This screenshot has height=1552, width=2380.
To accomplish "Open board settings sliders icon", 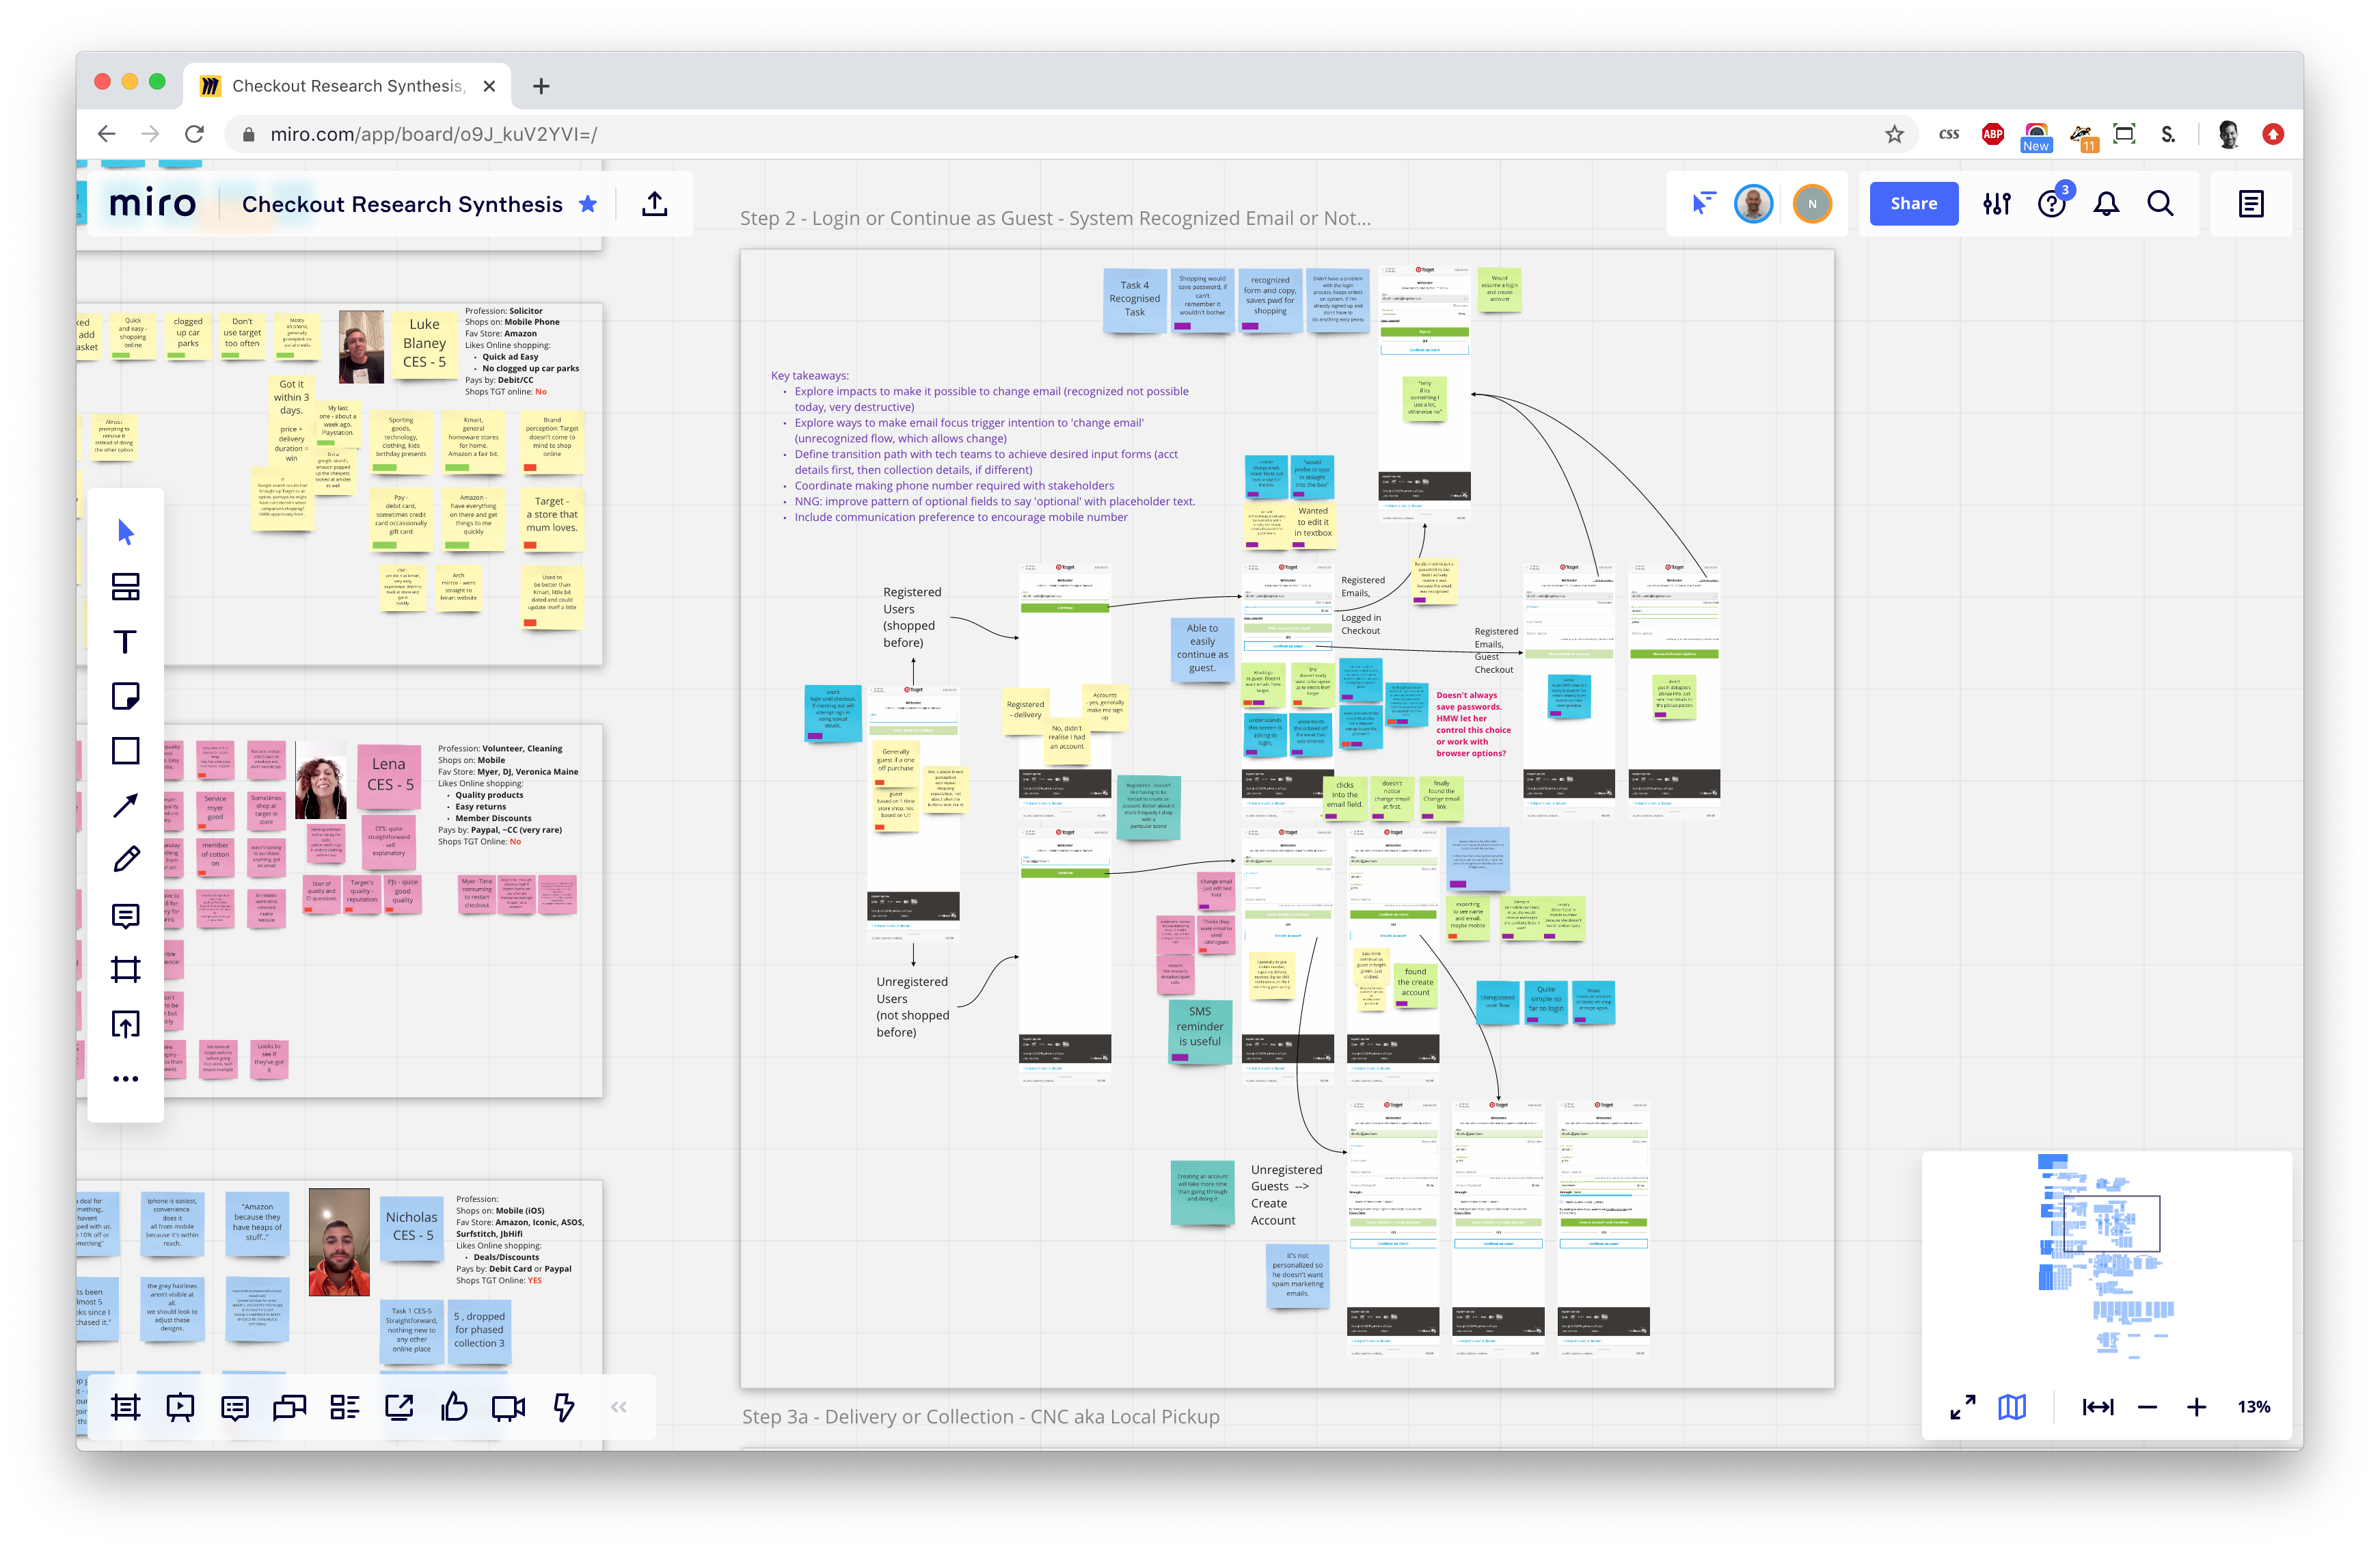I will pos(1997,204).
